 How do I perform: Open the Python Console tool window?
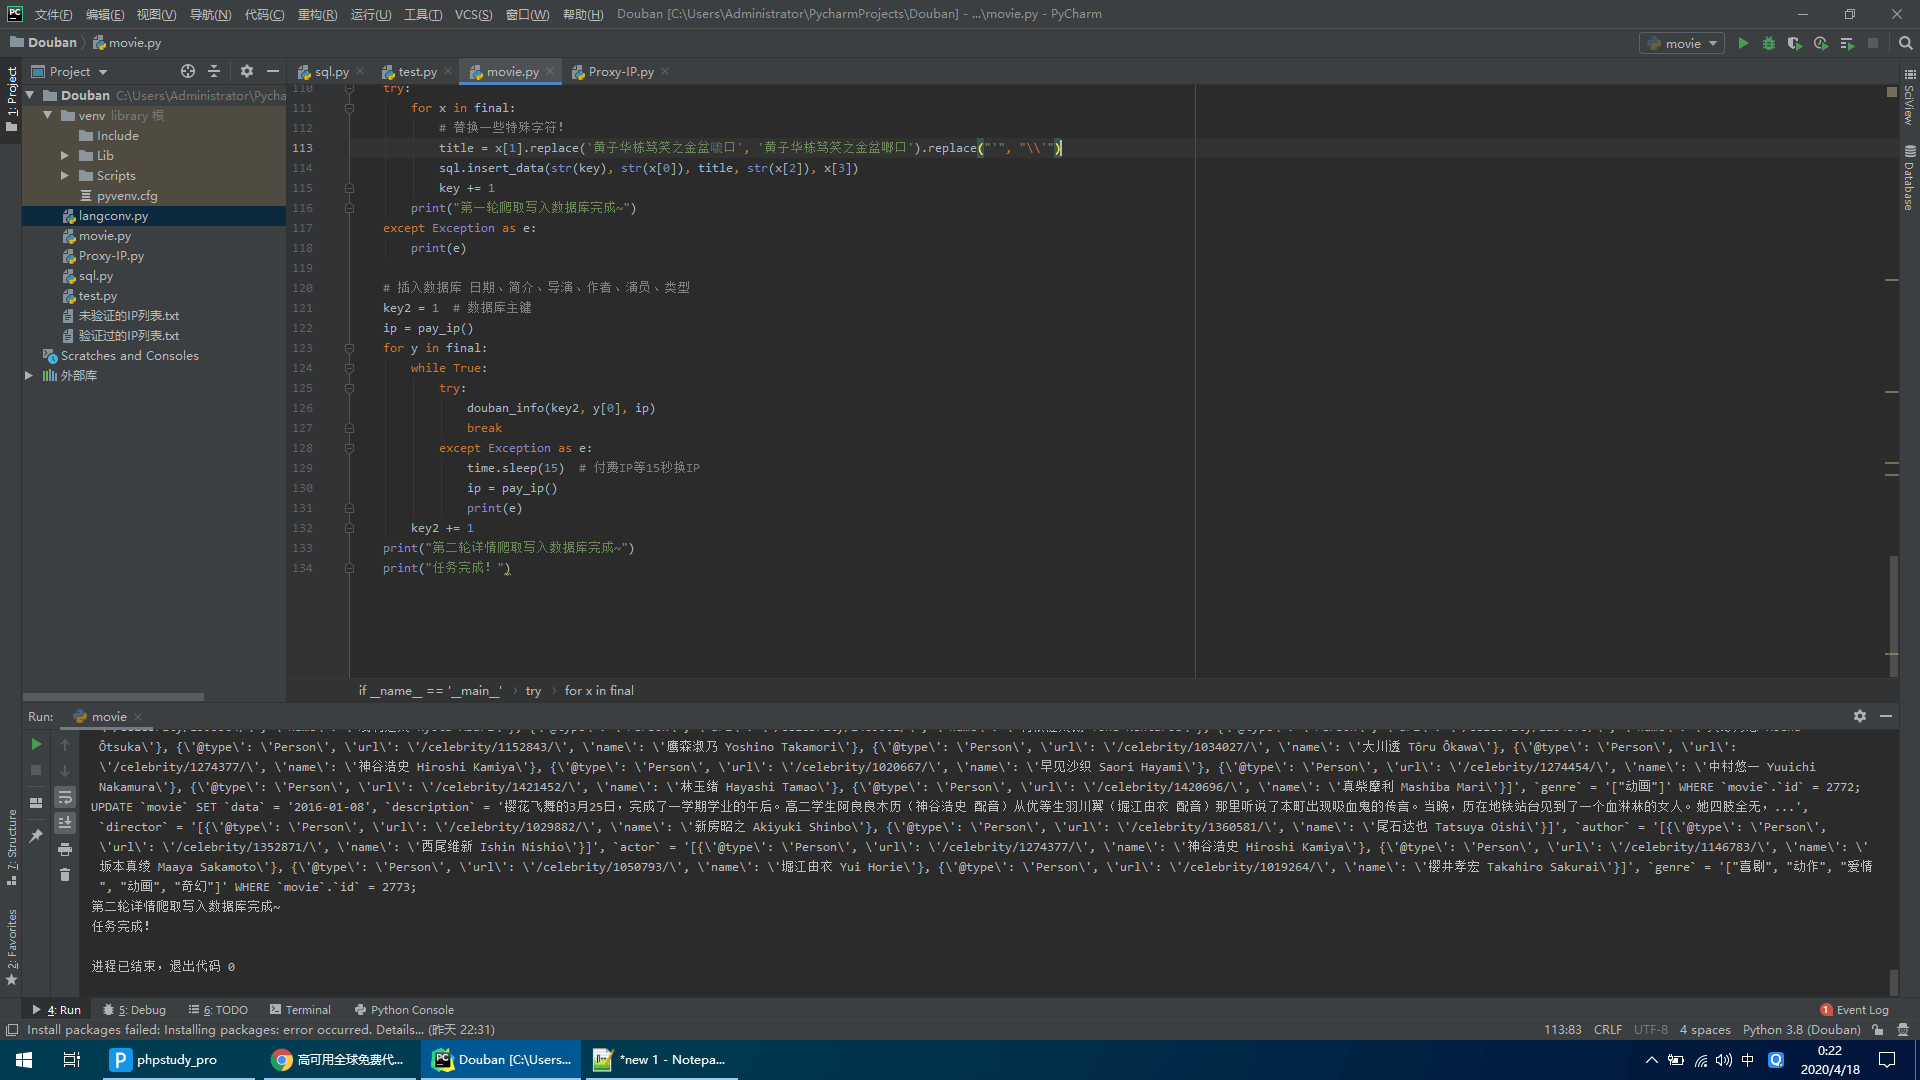[x=404, y=1010]
